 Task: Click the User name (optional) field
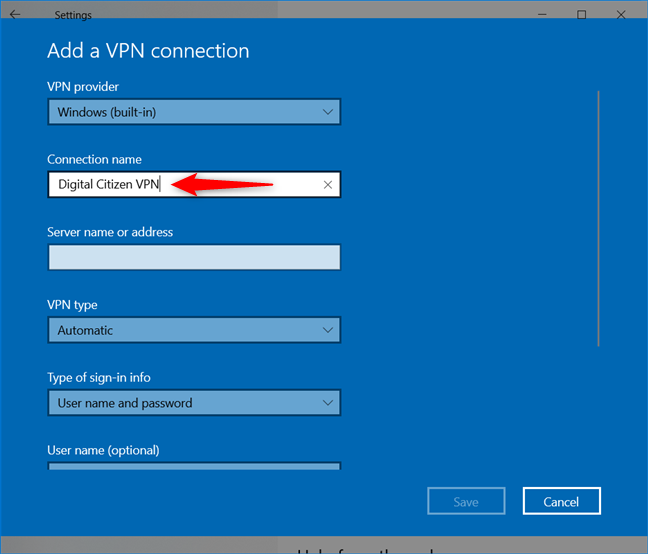coord(194,466)
